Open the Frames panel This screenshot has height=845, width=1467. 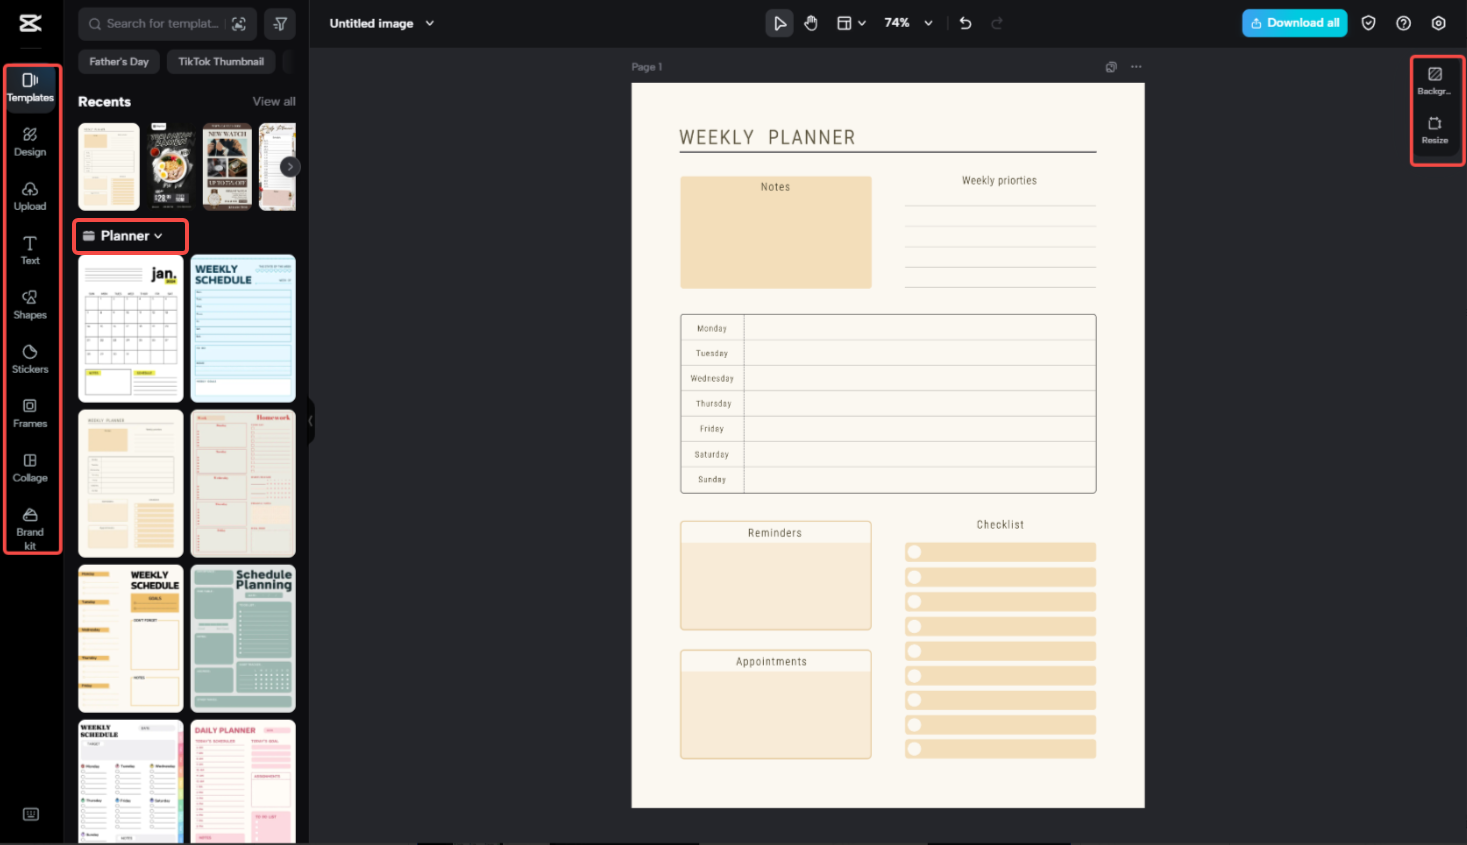tap(30, 413)
